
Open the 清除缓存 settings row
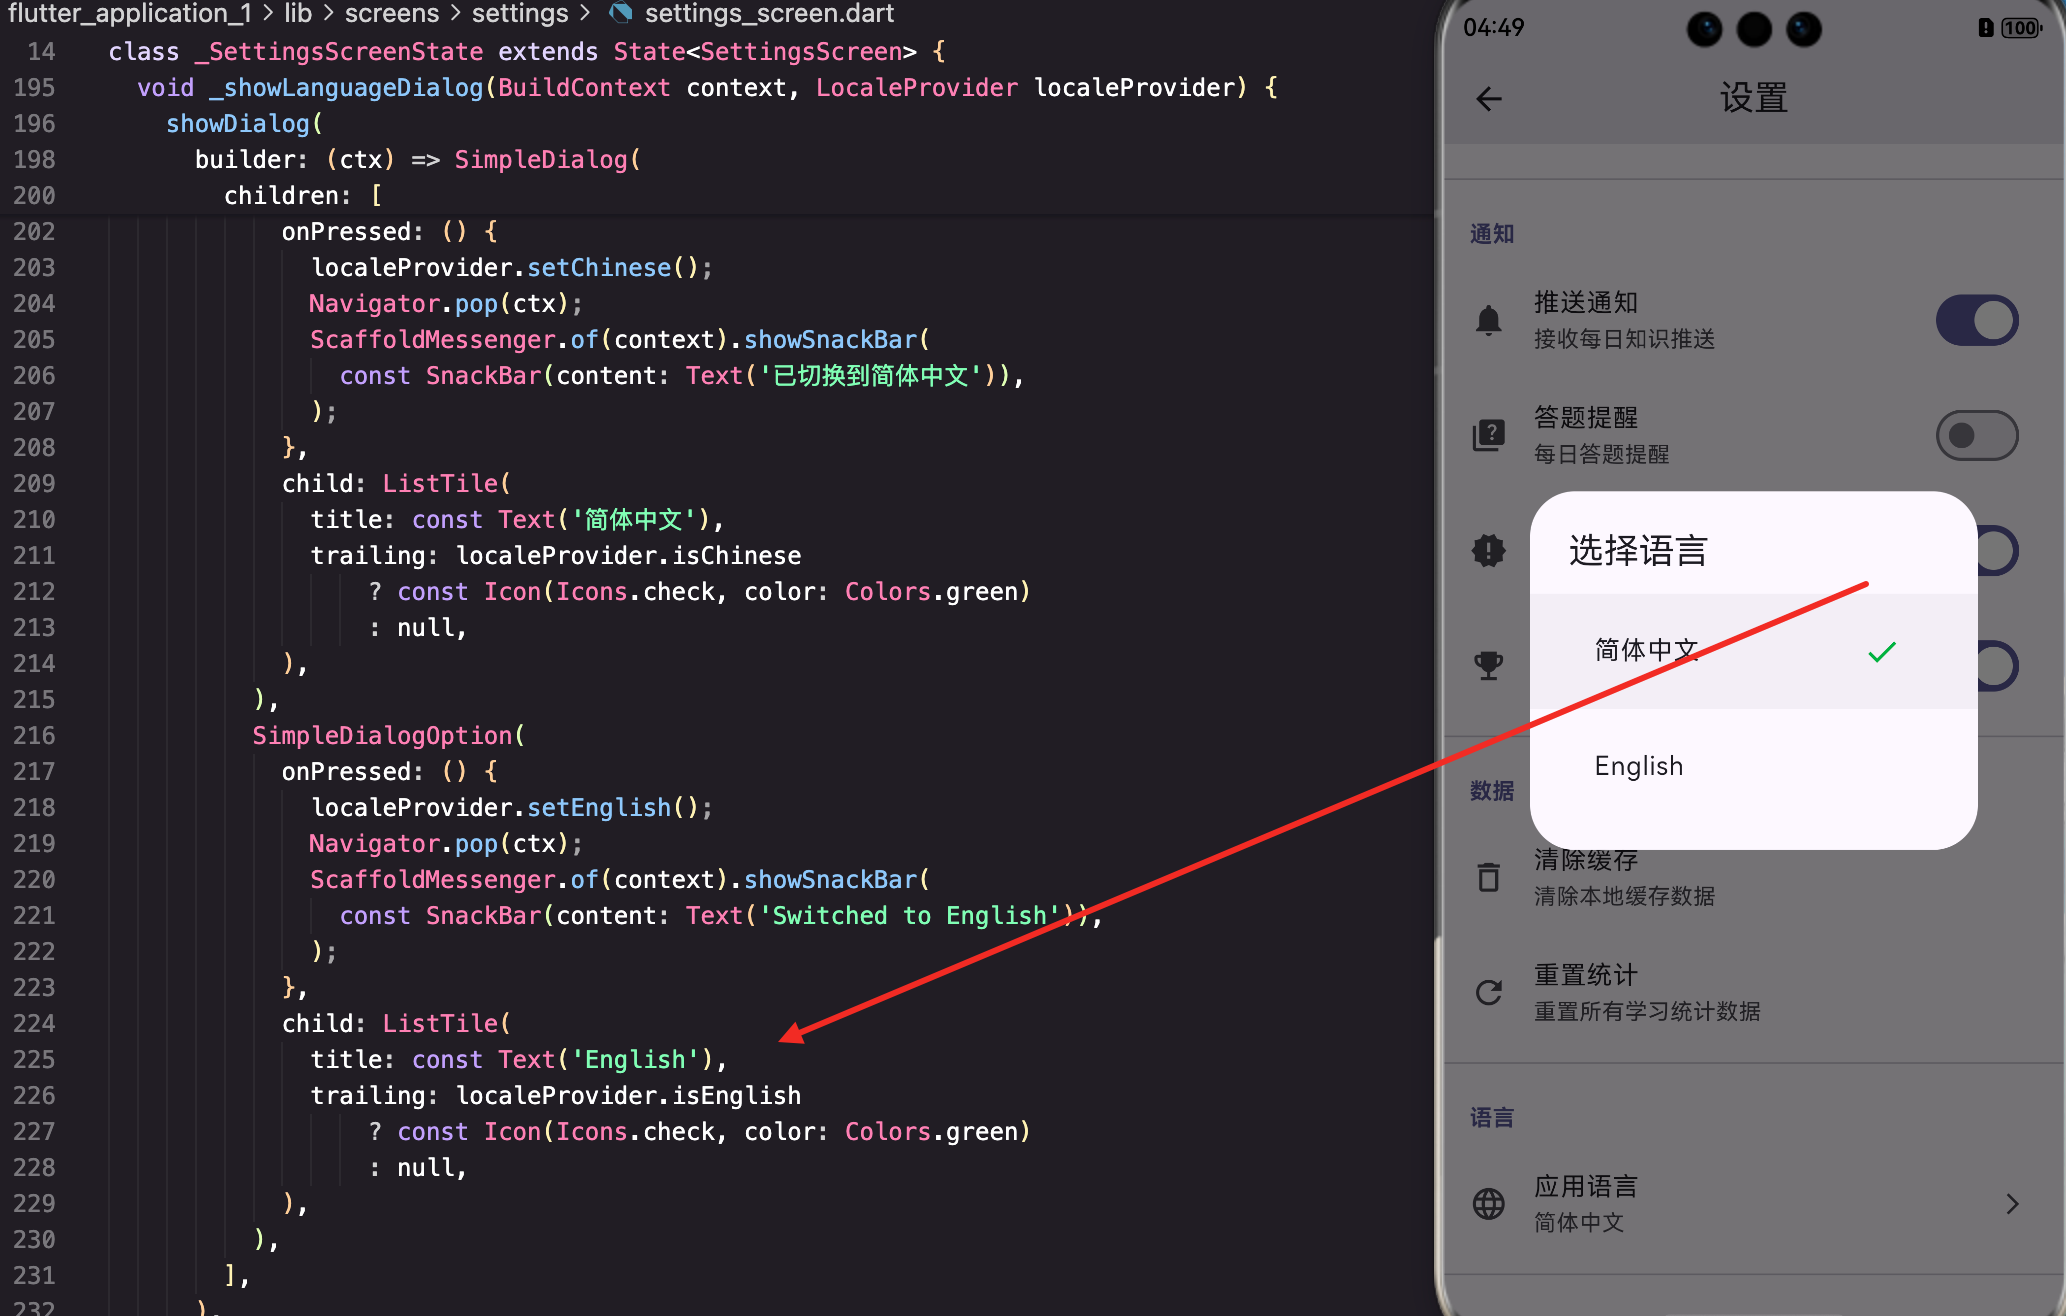[x=1753, y=877]
